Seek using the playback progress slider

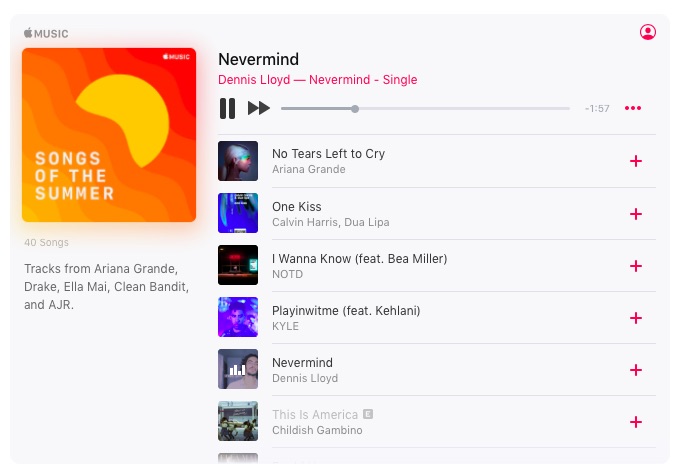(x=425, y=108)
